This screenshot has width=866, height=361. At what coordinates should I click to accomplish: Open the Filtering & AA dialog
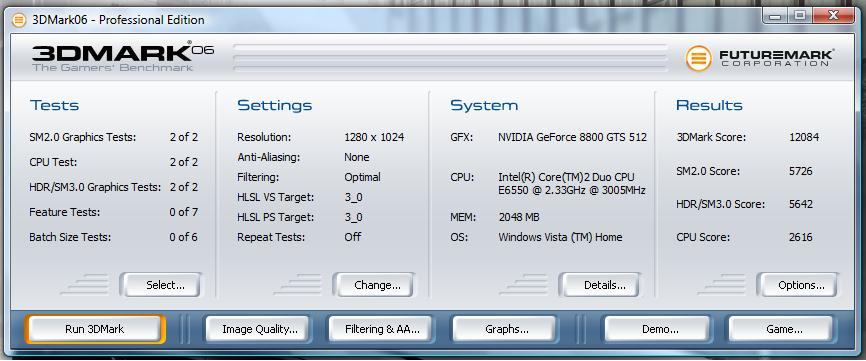382,330
